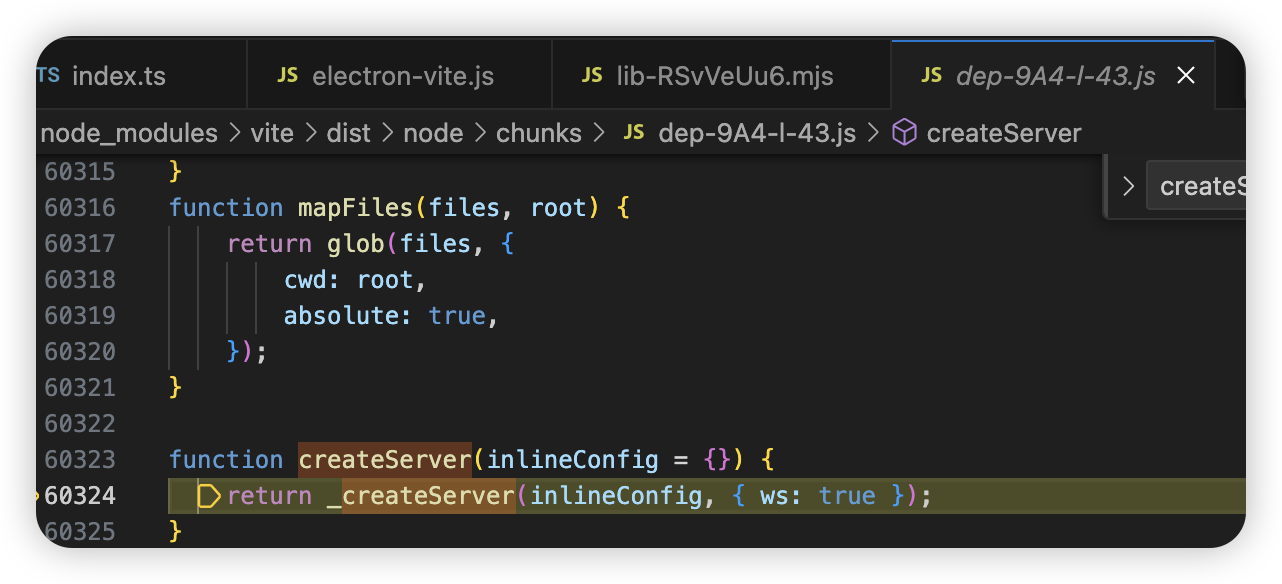Click 'ws: true' option text
The image size is (1282, 584).
coord(817,496)
